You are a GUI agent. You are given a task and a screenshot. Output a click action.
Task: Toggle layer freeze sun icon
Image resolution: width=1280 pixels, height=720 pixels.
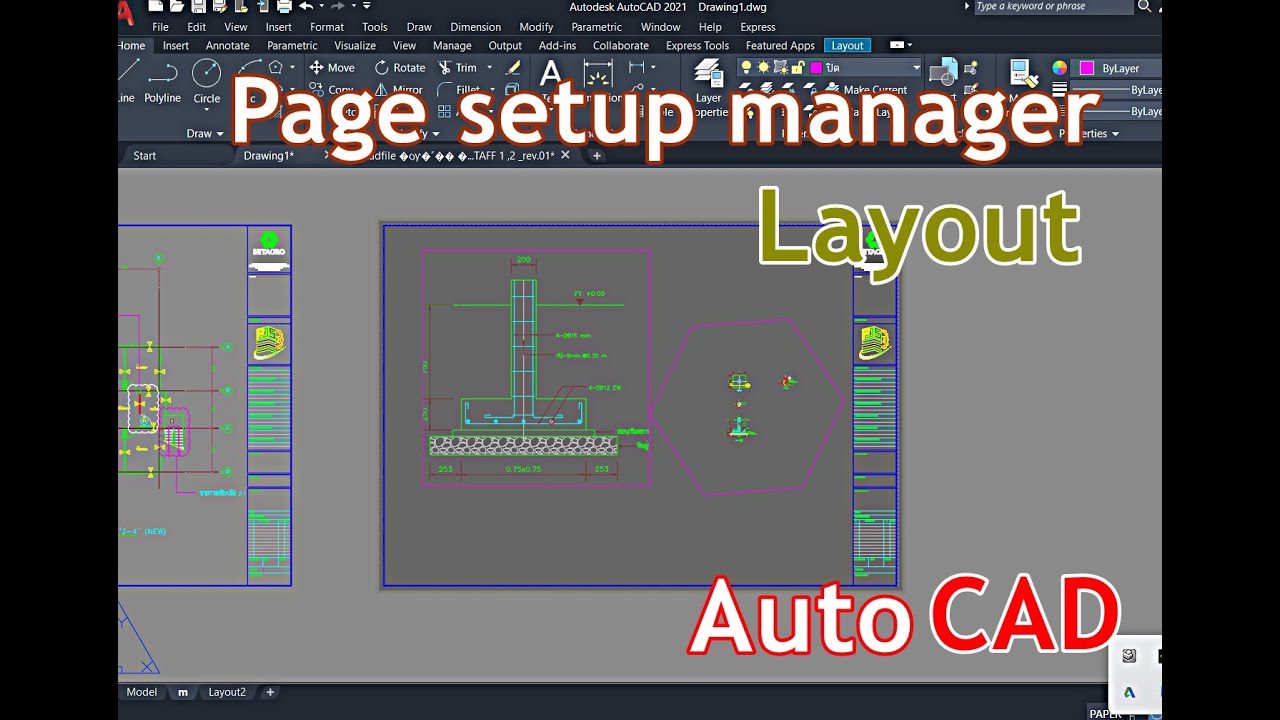pyautogui.click(x=763, y=67)
